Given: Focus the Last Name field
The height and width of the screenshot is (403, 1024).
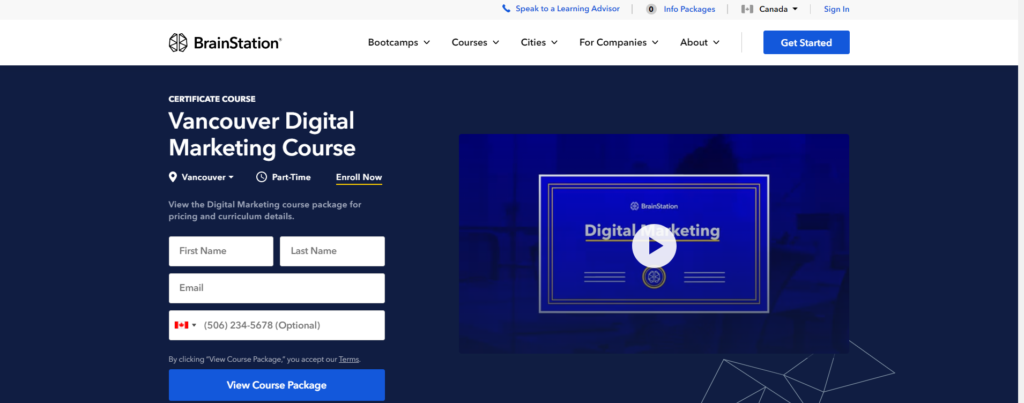Looking at the screenshot, I should [332, 251].
